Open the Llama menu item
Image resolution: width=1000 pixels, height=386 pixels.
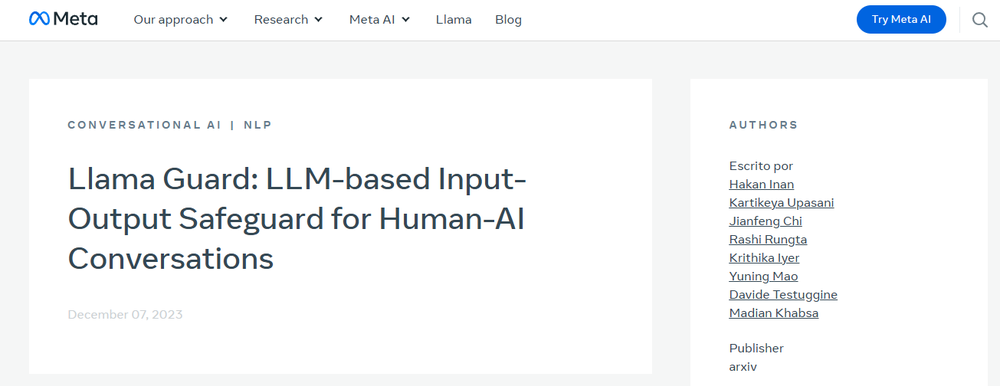tap(453, 20)
